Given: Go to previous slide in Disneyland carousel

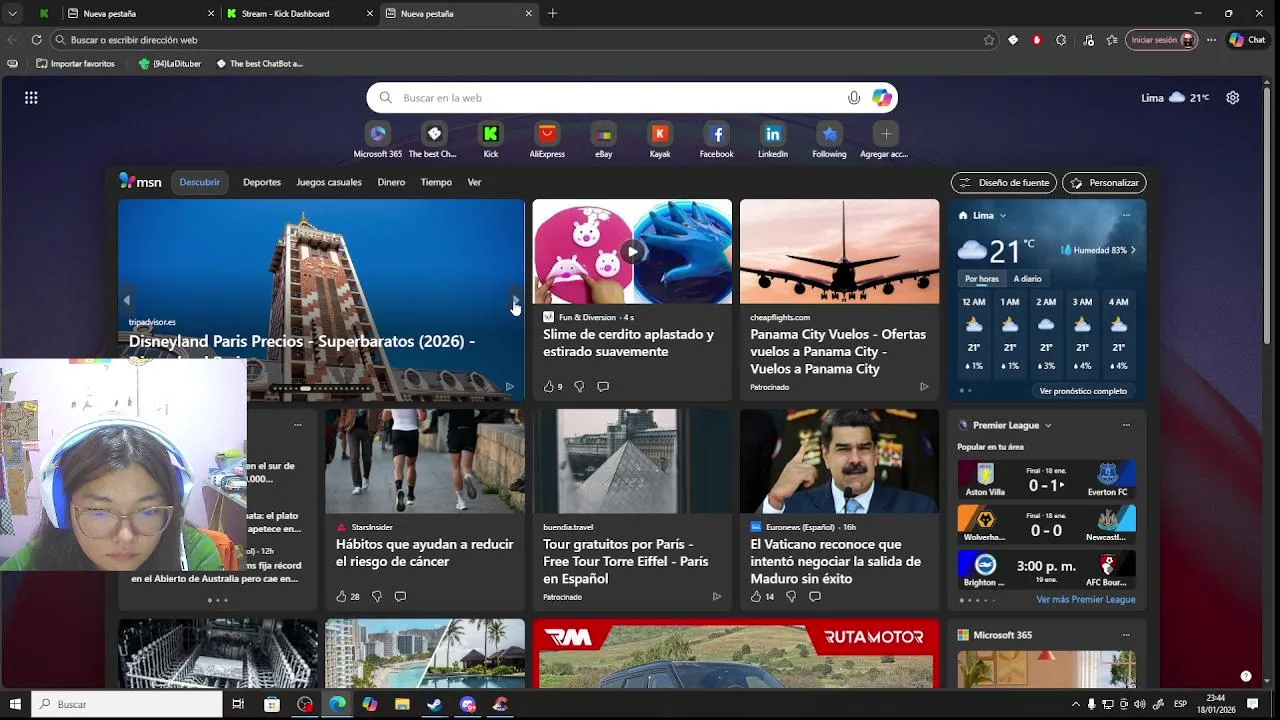Looking at the screenshot, I should point(127,300).
